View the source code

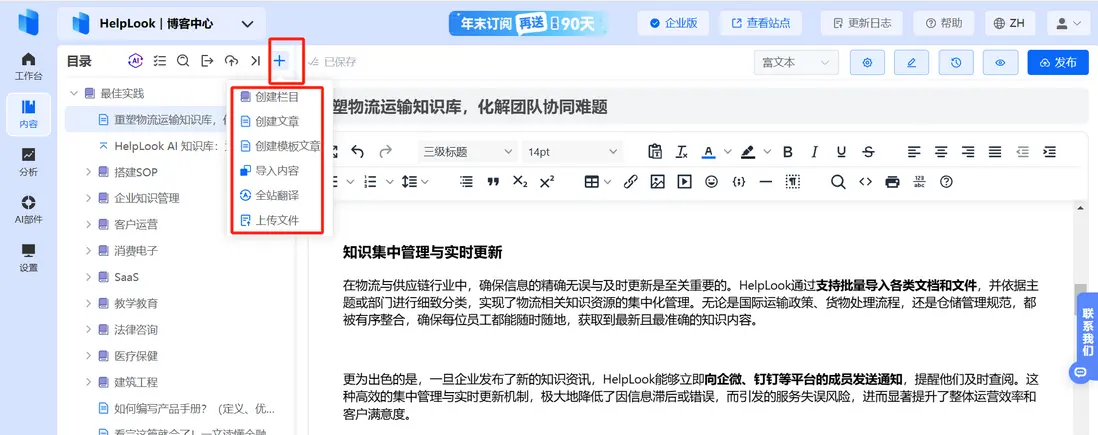[x=866, y=181]
